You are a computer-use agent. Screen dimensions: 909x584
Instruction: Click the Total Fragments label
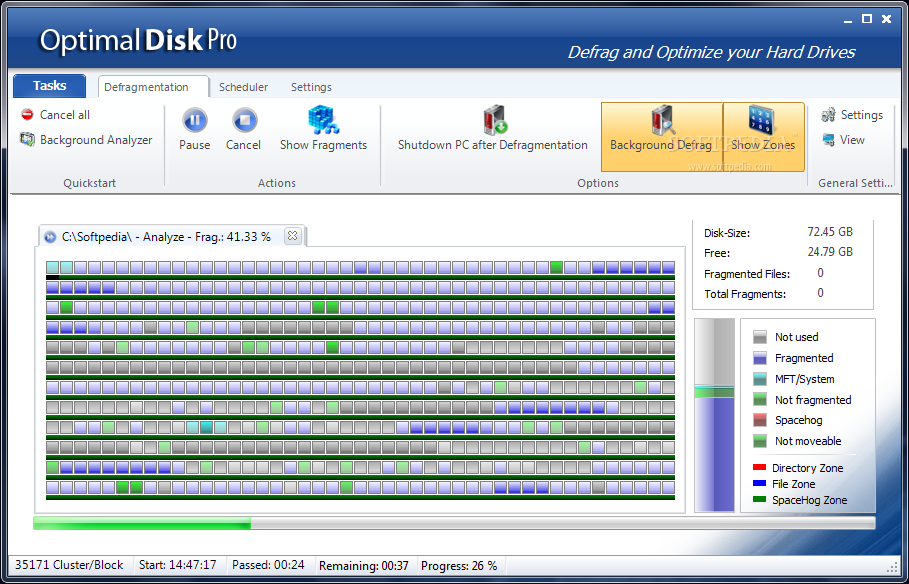coord(745,294)
